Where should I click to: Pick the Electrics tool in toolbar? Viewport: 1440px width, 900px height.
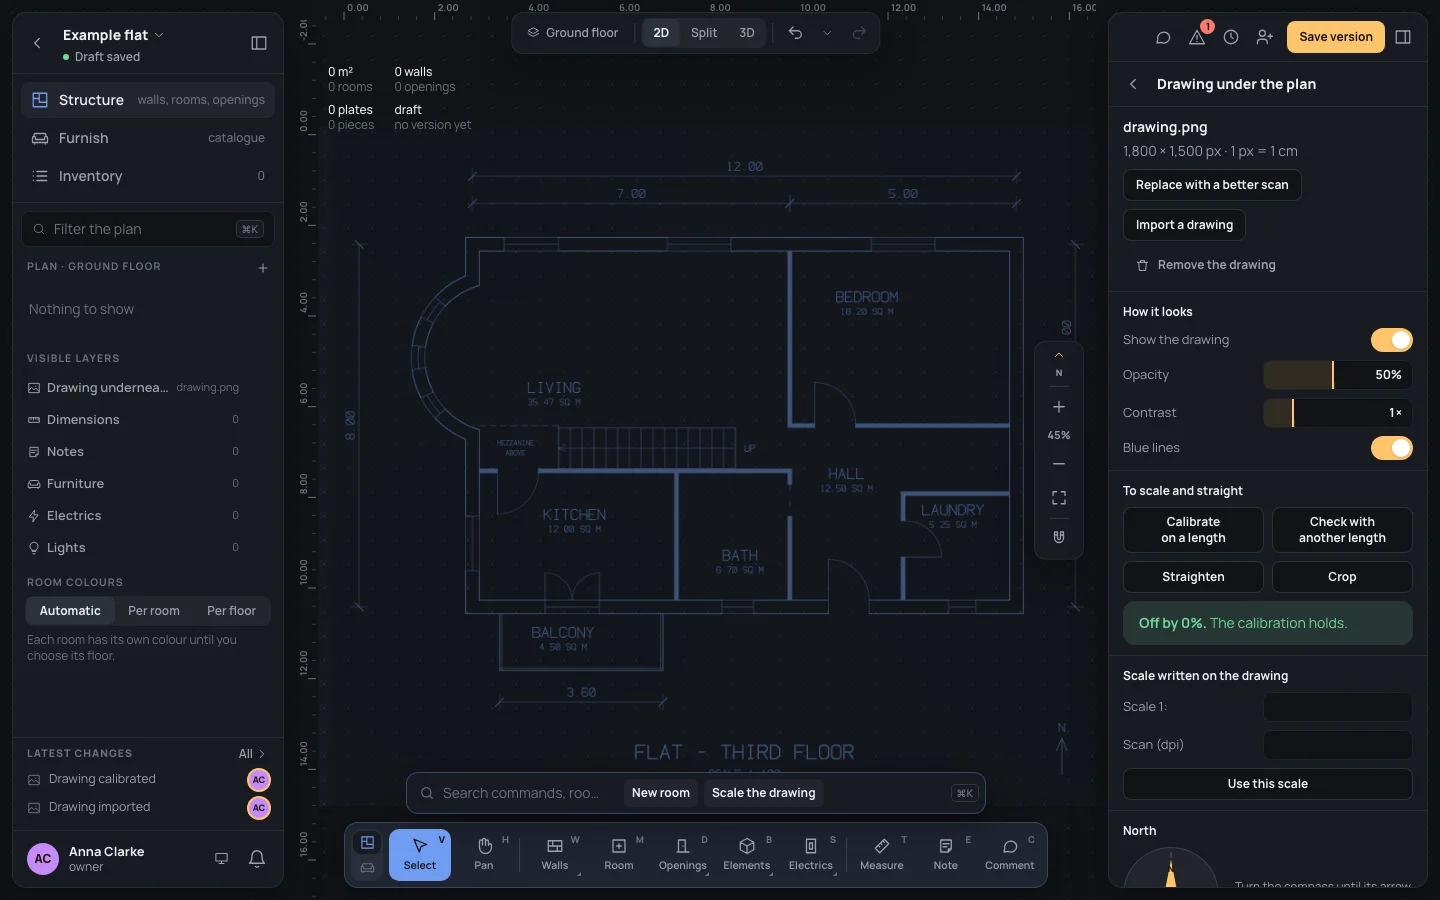tap(811, 855)
